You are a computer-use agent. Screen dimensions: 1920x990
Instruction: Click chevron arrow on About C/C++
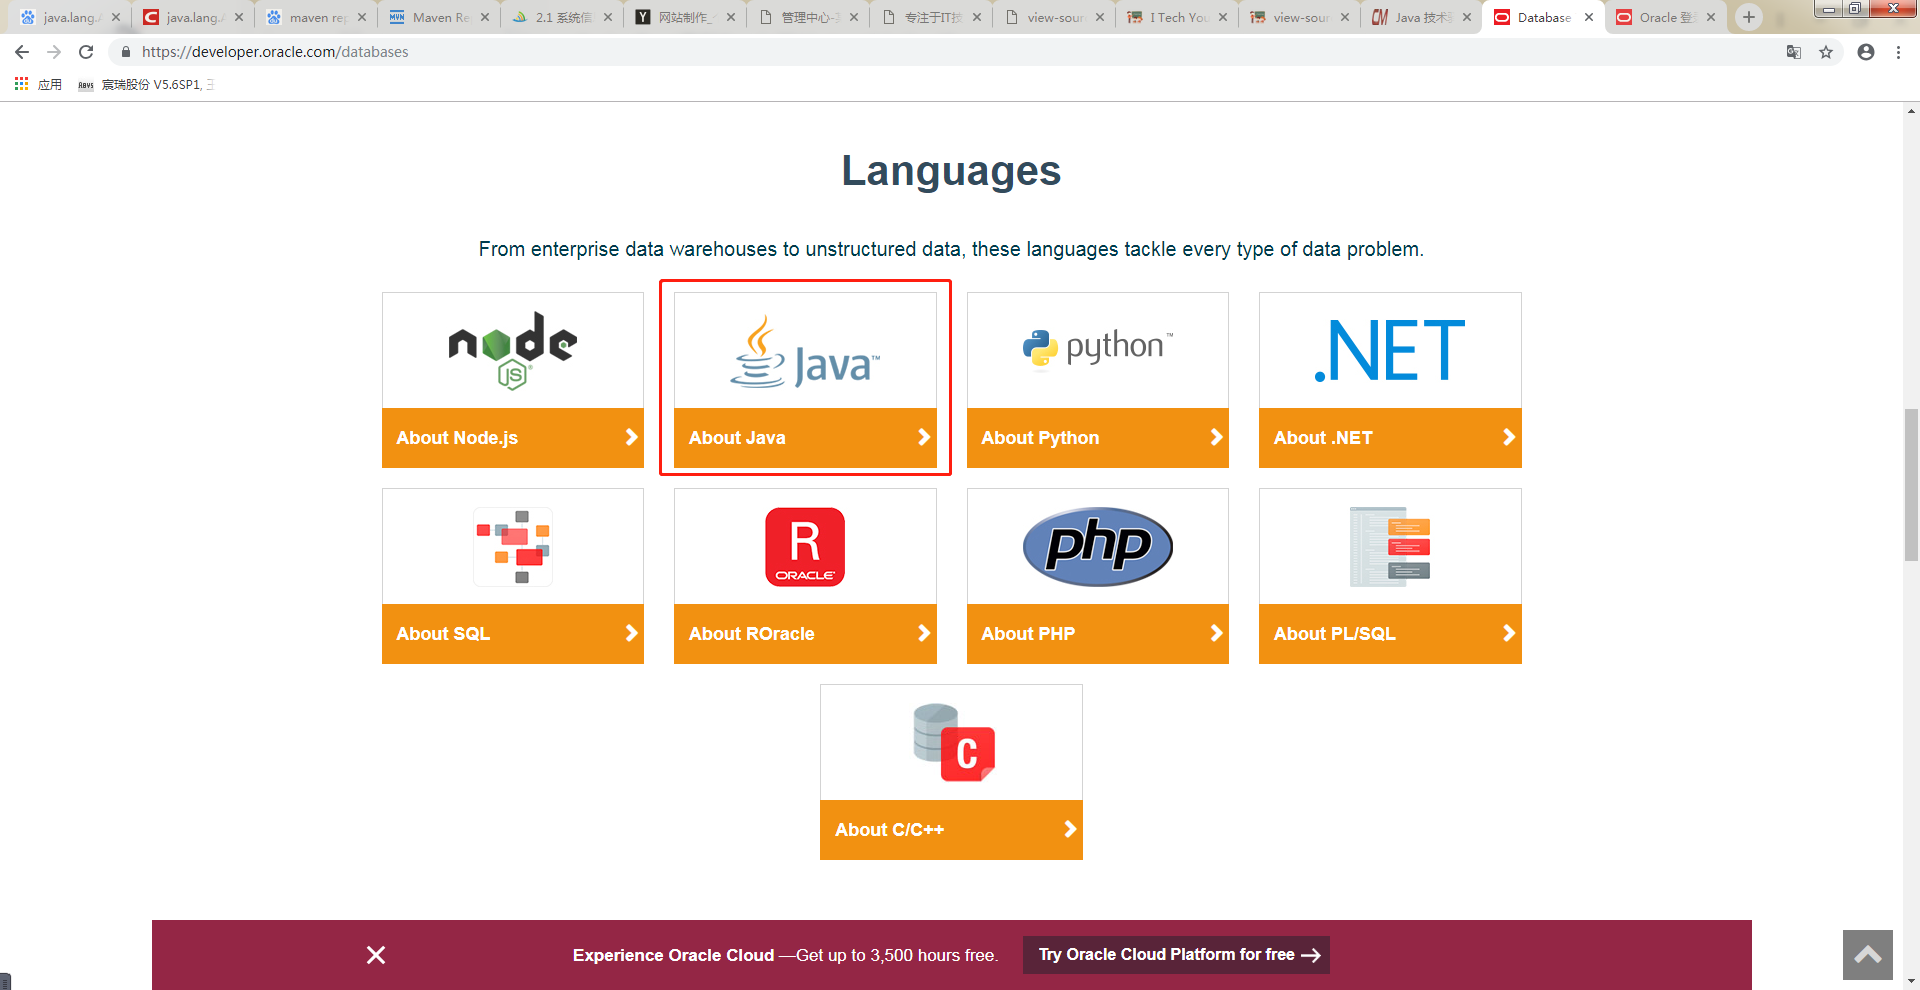pos(1070,829)
